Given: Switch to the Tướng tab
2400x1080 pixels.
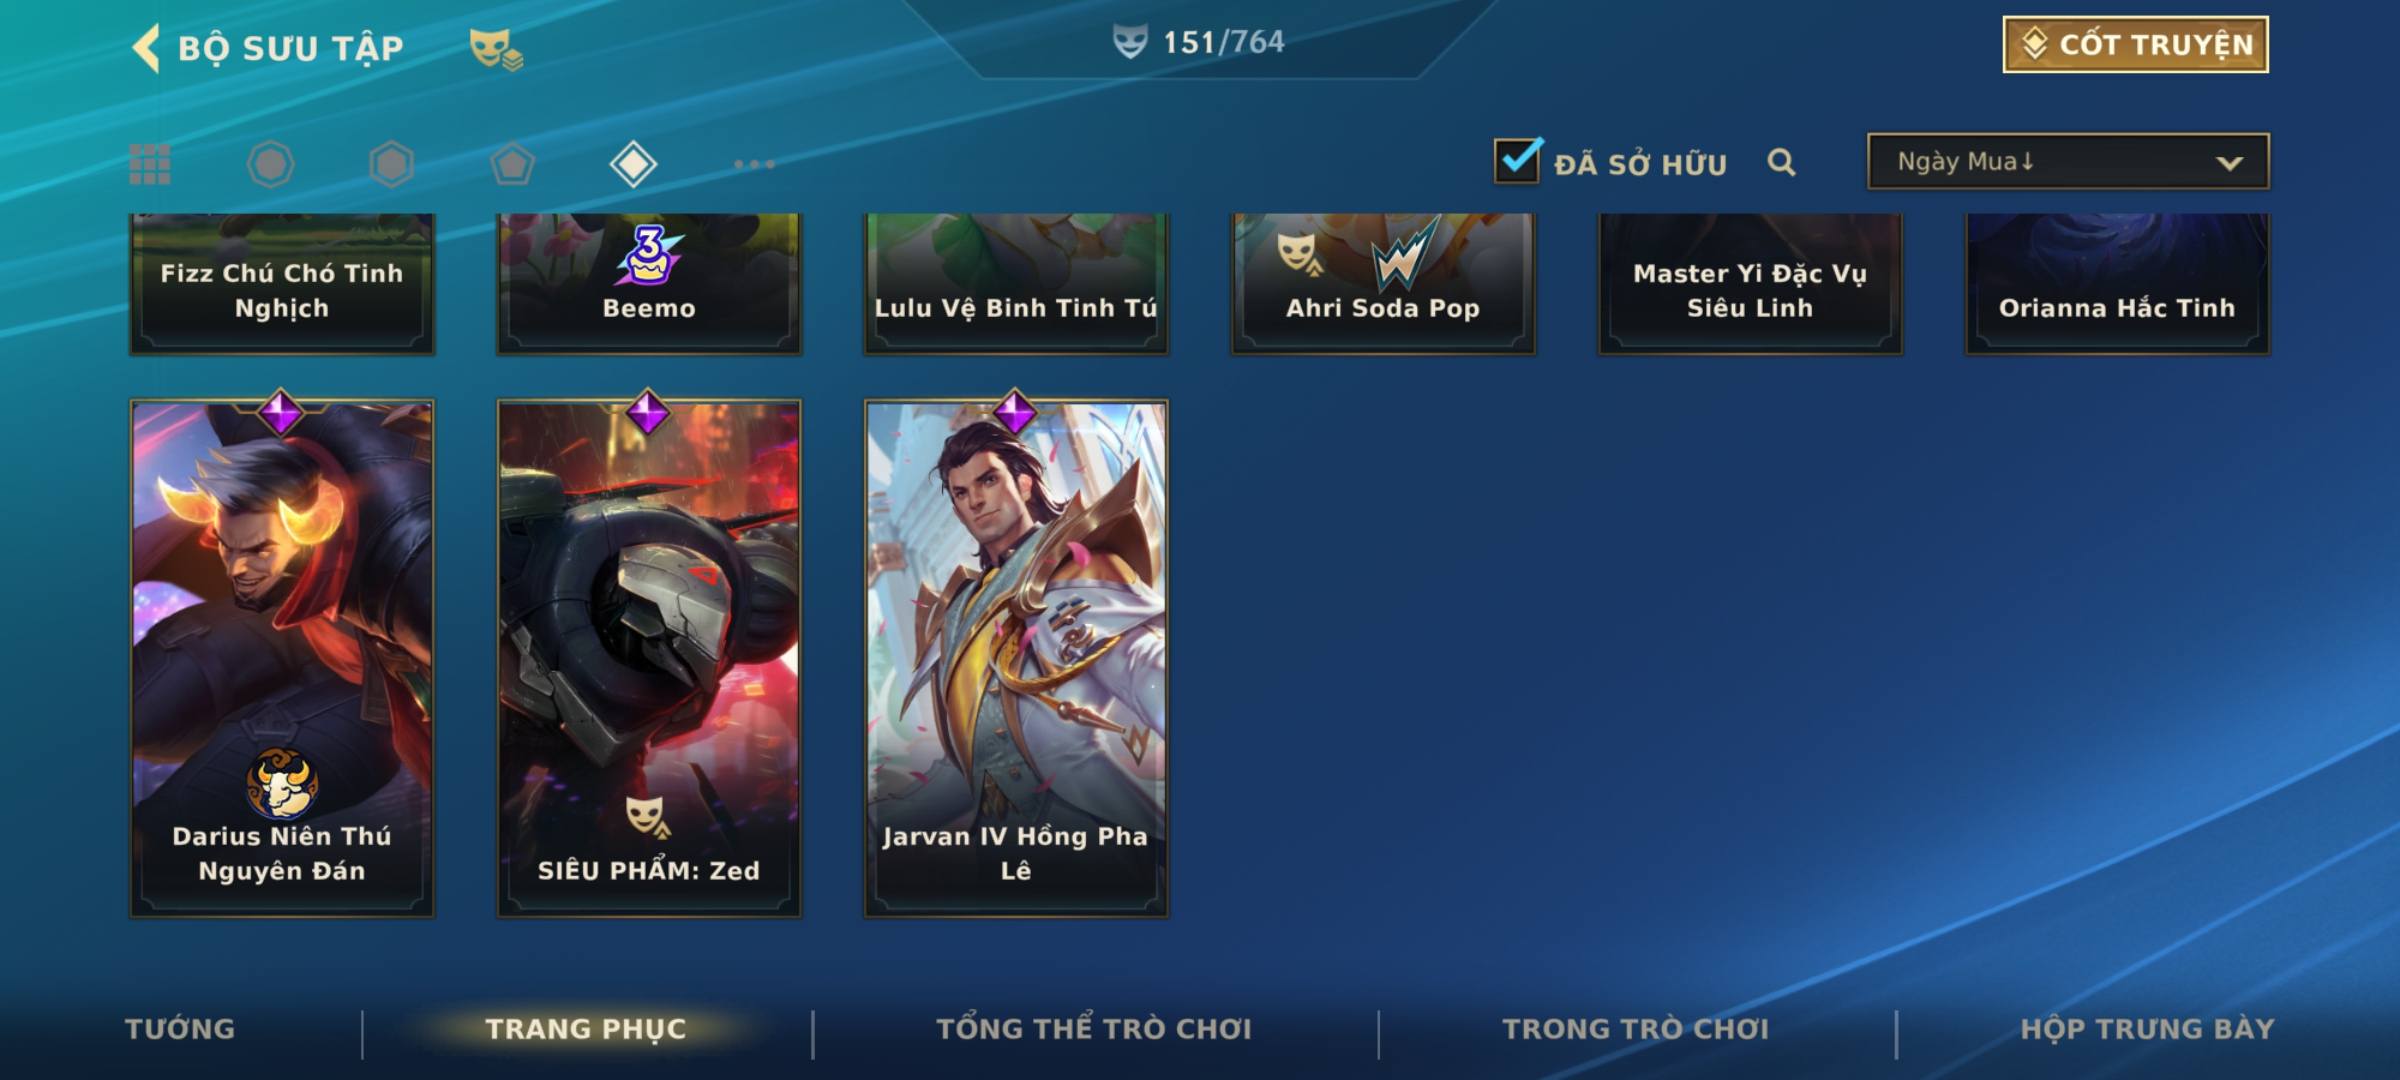Looking at the screenshot, I should coord(180,1029).
